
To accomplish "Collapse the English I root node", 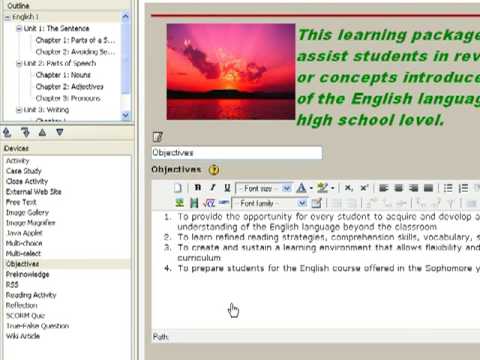I will 7,17.
